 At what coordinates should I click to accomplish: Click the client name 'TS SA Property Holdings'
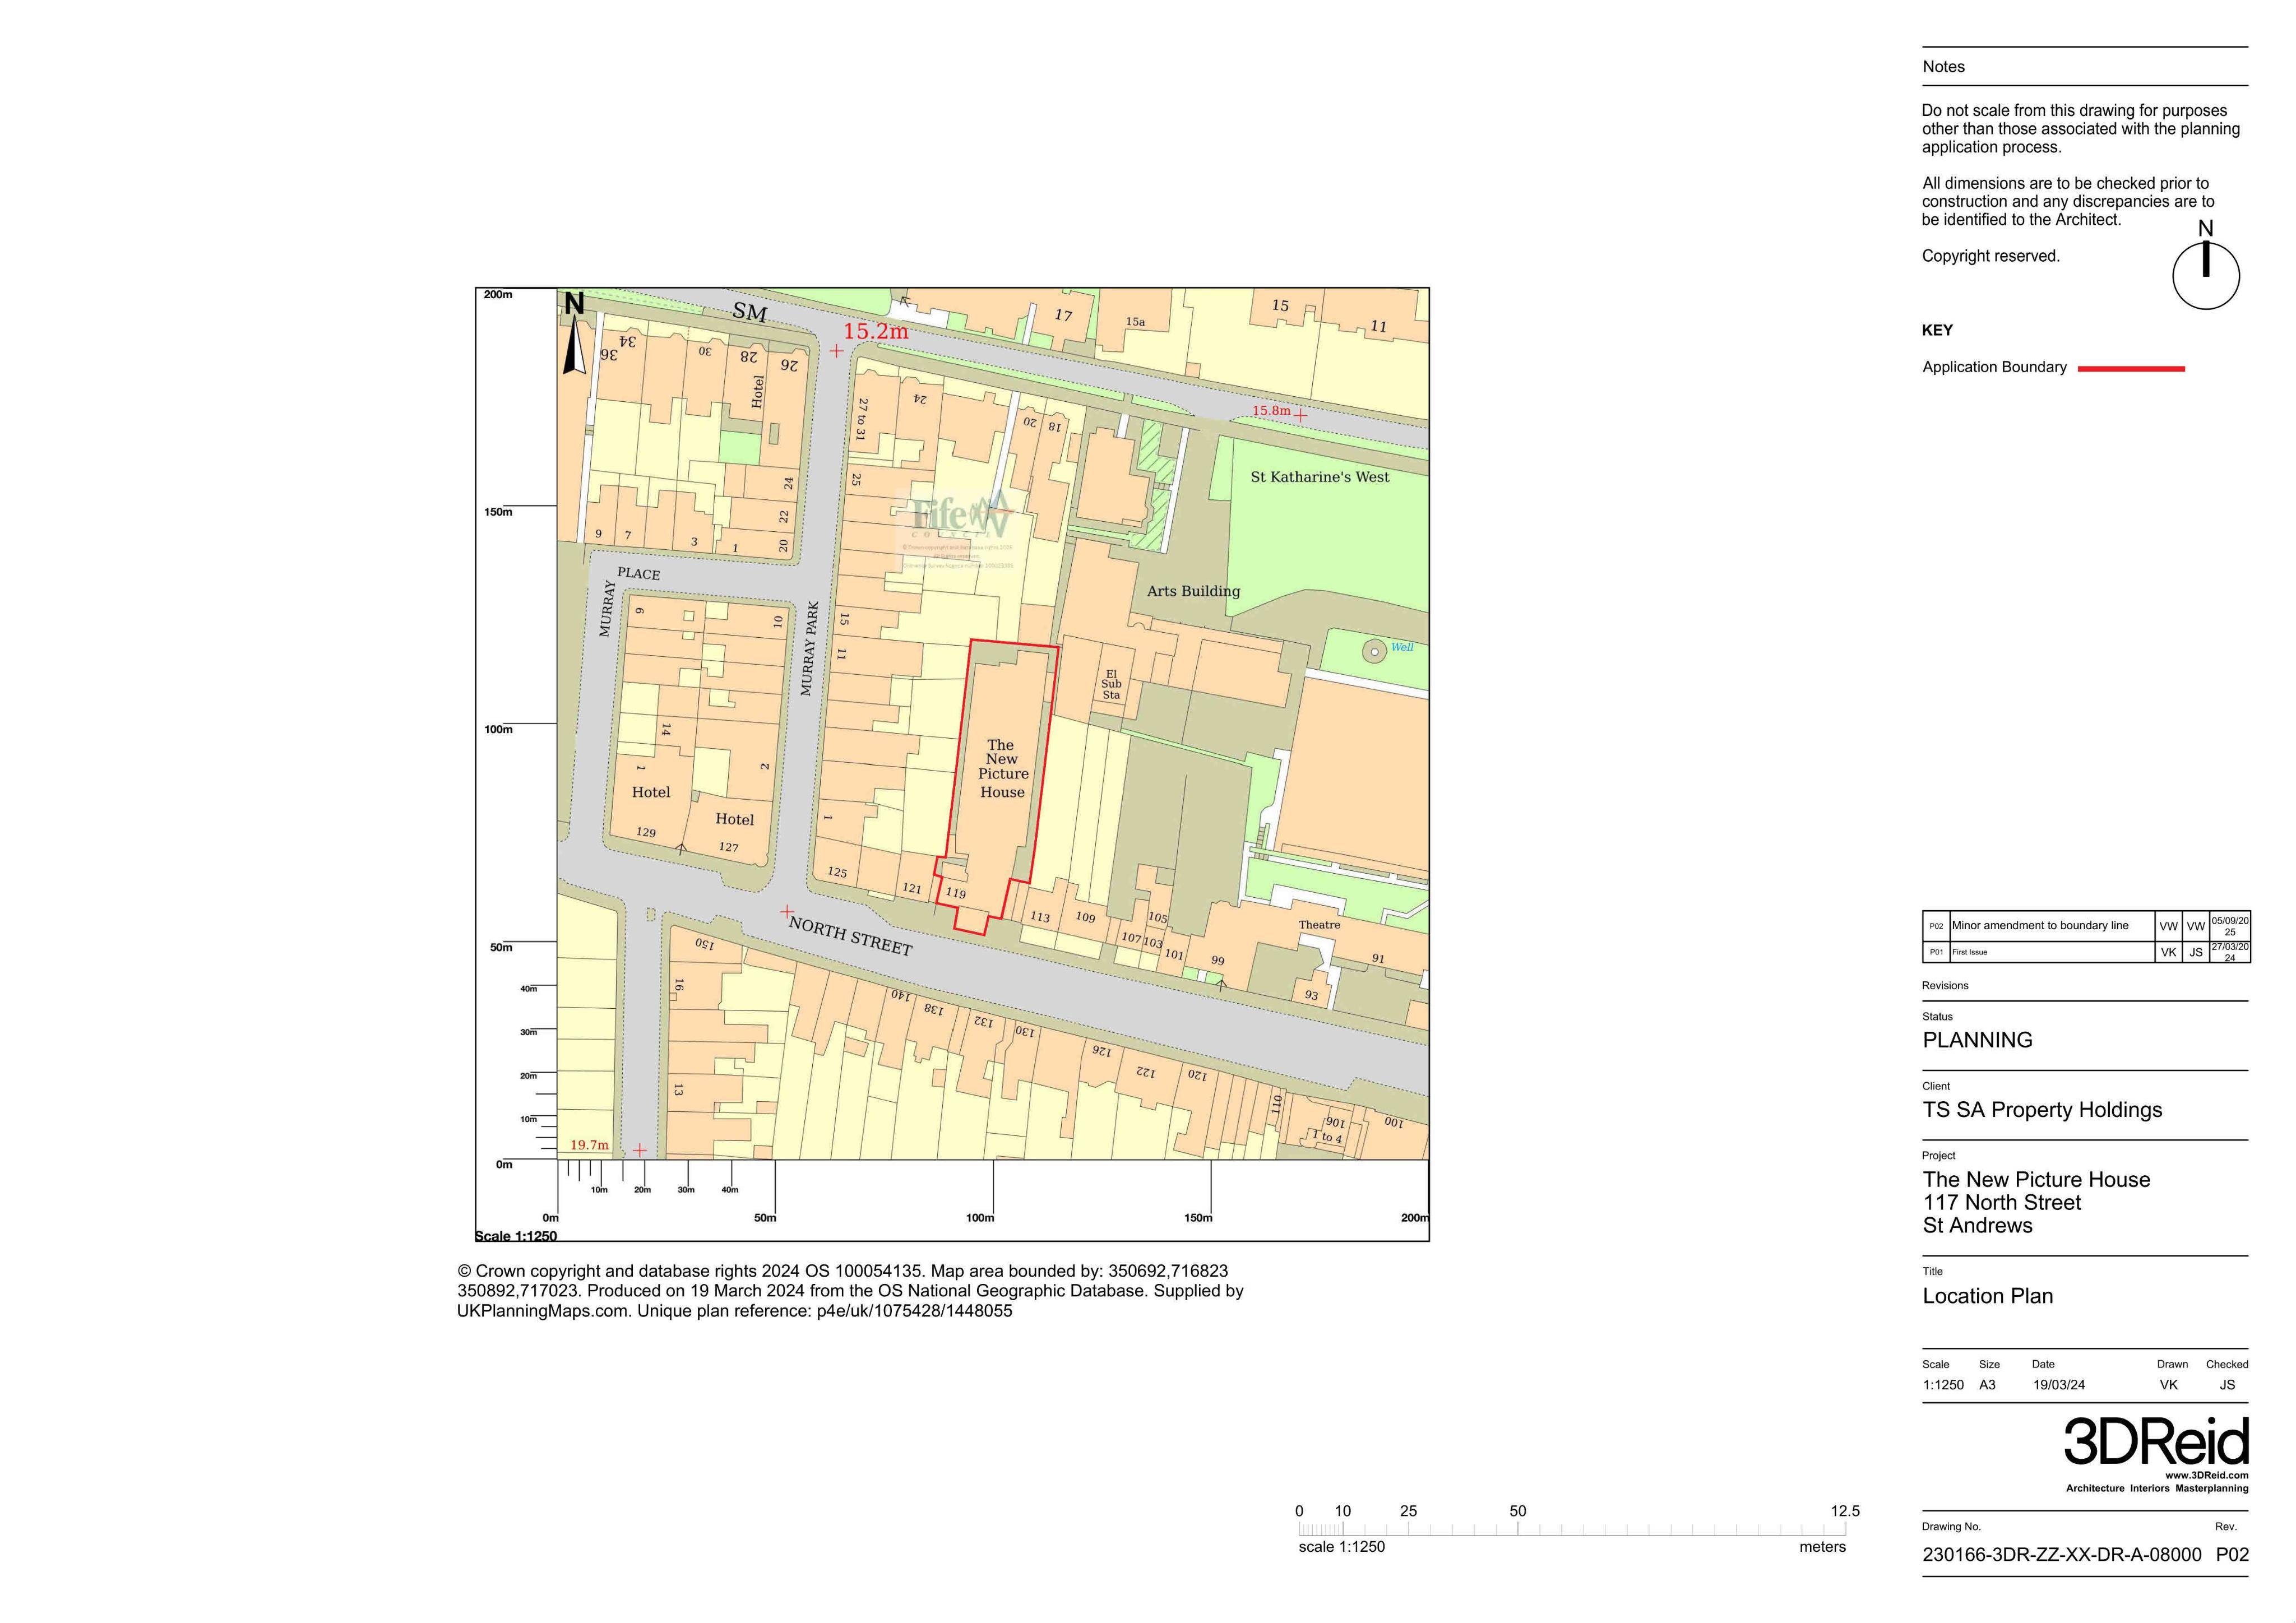[2041, 1110]
